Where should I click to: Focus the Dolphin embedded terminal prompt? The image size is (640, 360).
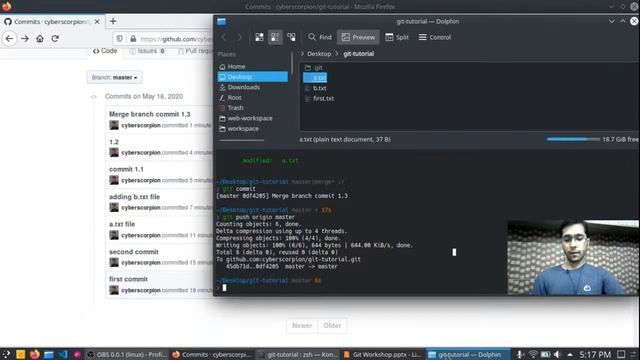(224, 288)
